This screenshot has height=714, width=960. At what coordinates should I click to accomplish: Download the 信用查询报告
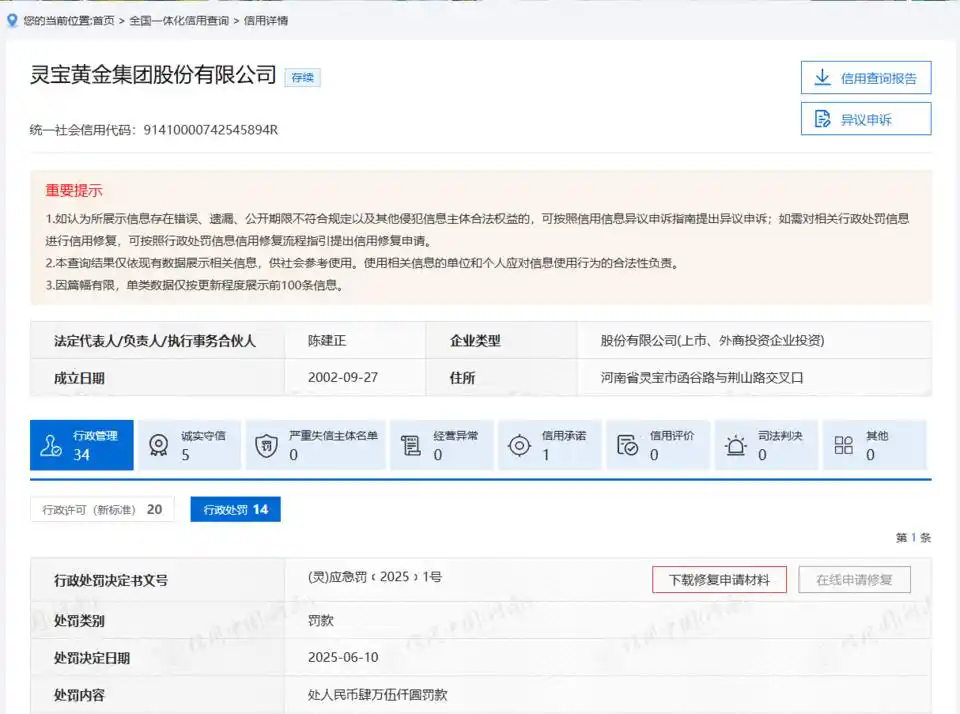[866, 78]
